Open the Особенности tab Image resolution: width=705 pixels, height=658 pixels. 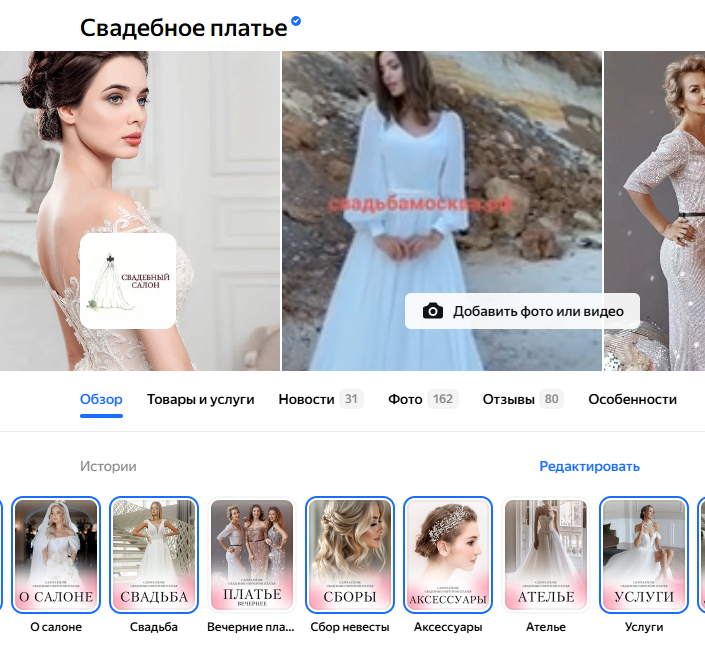pyautogui.click(x=632, y=399)
